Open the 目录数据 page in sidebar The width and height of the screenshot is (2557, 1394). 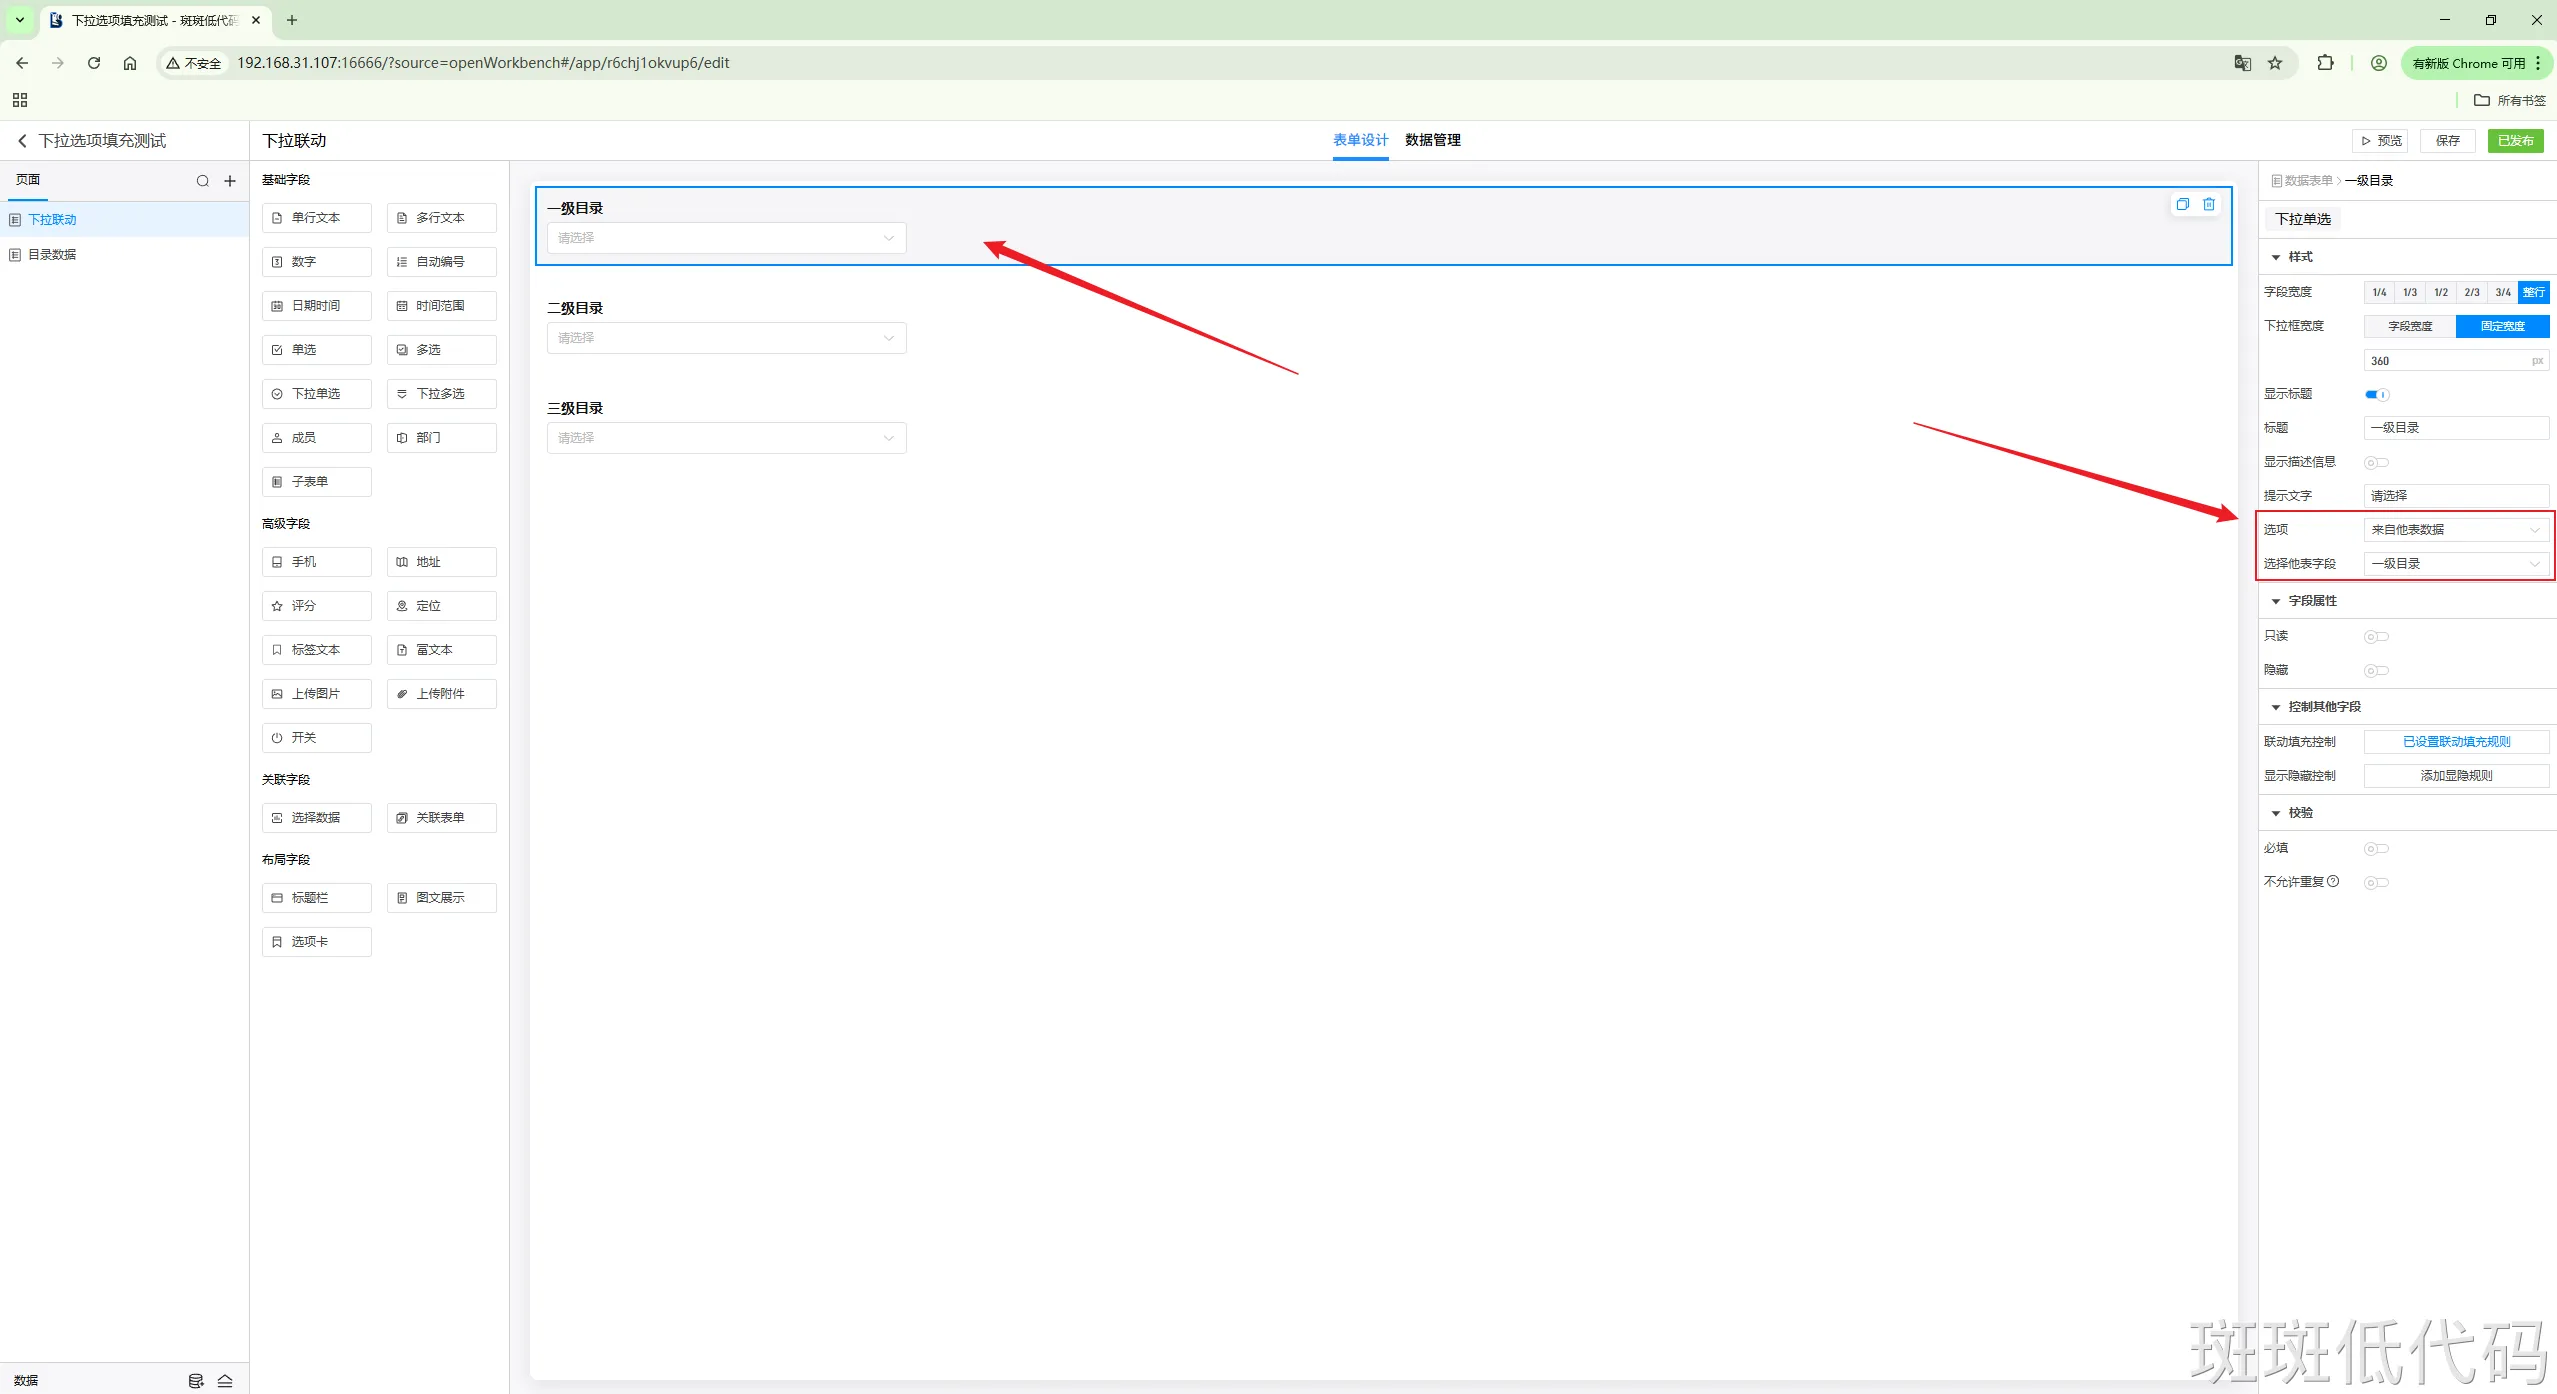click(x=52, y=255)
